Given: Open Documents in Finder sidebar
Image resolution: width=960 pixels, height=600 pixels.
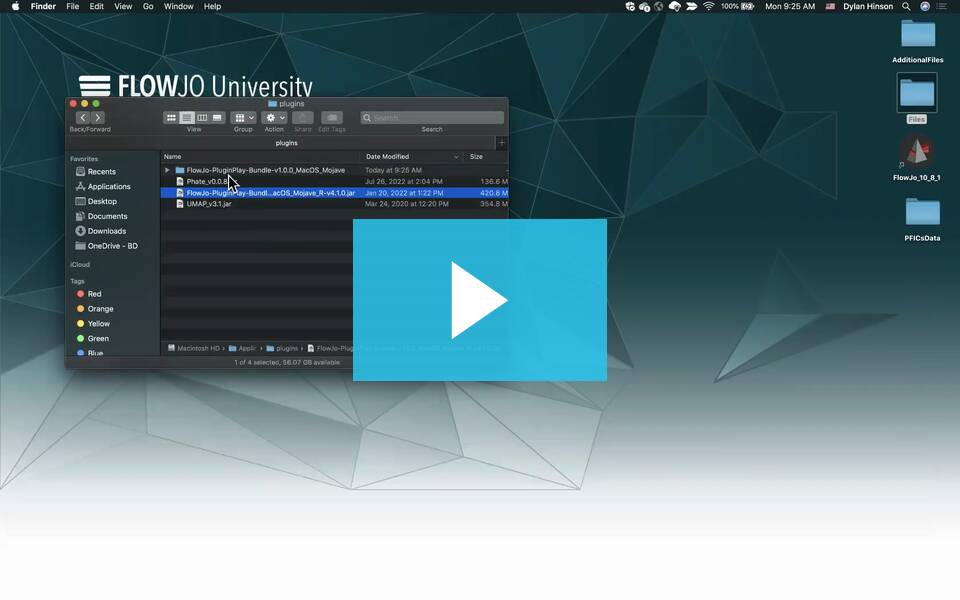Looking at the screenshot, I should [x=102, y=216].
